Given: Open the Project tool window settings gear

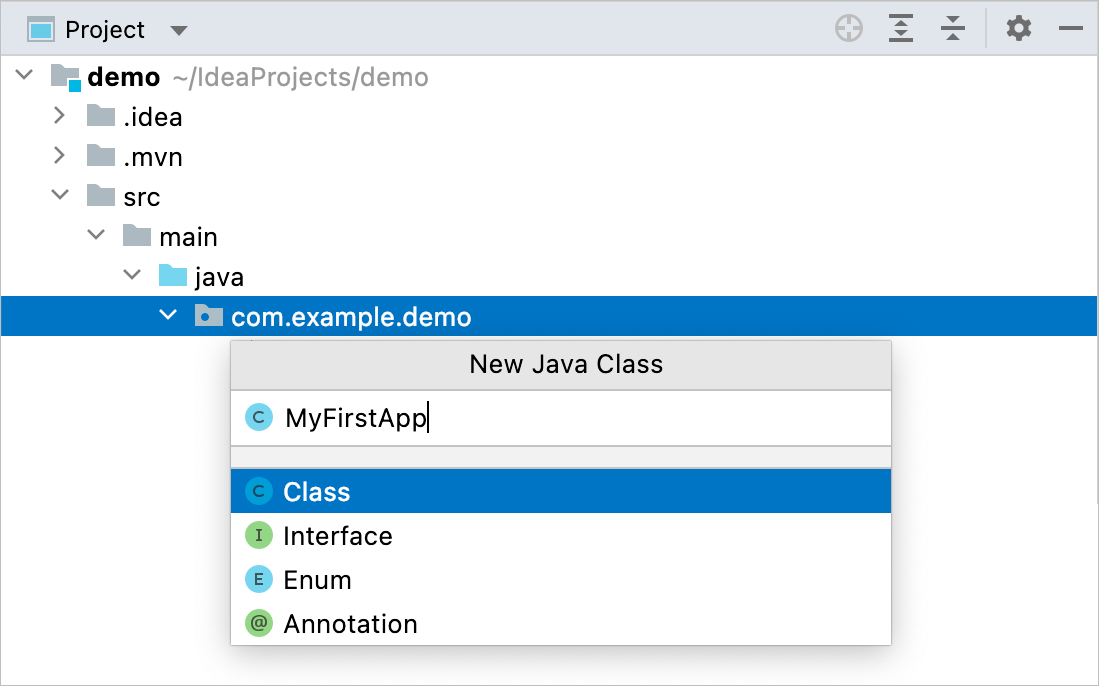Looking at the screenshot, I should pyautogui.click(x=1018, y=28).
